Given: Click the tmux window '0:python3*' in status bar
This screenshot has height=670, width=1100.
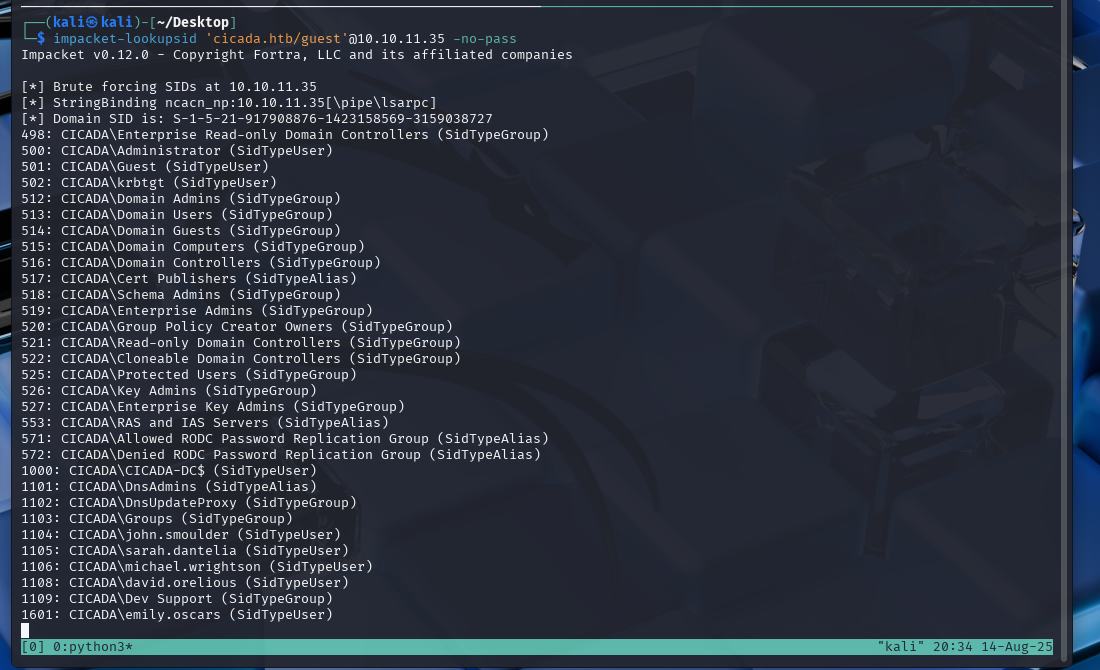Looking at the screenshot, I should click(x=93, y=647).
